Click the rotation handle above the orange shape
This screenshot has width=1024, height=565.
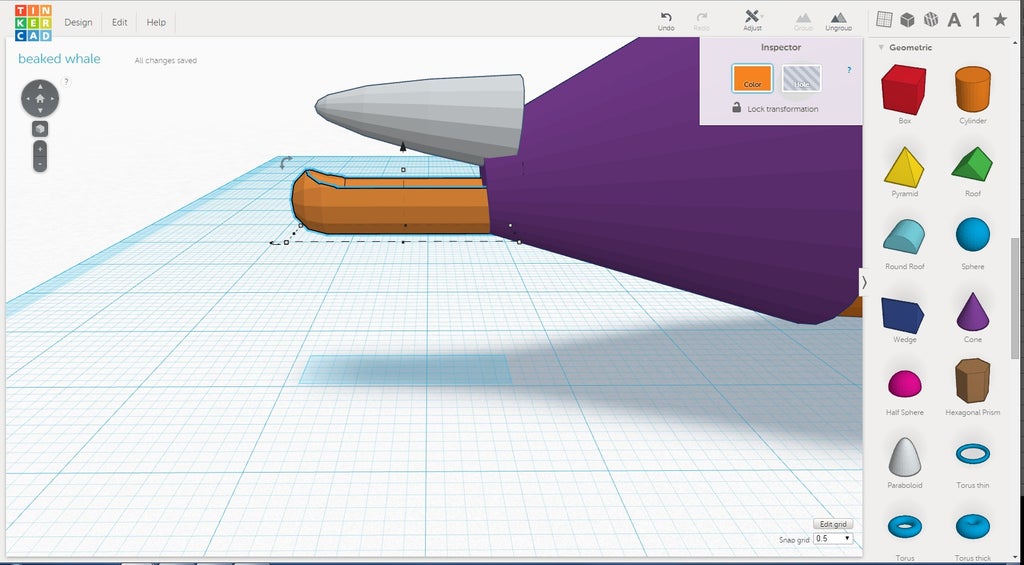click(285, 162)
